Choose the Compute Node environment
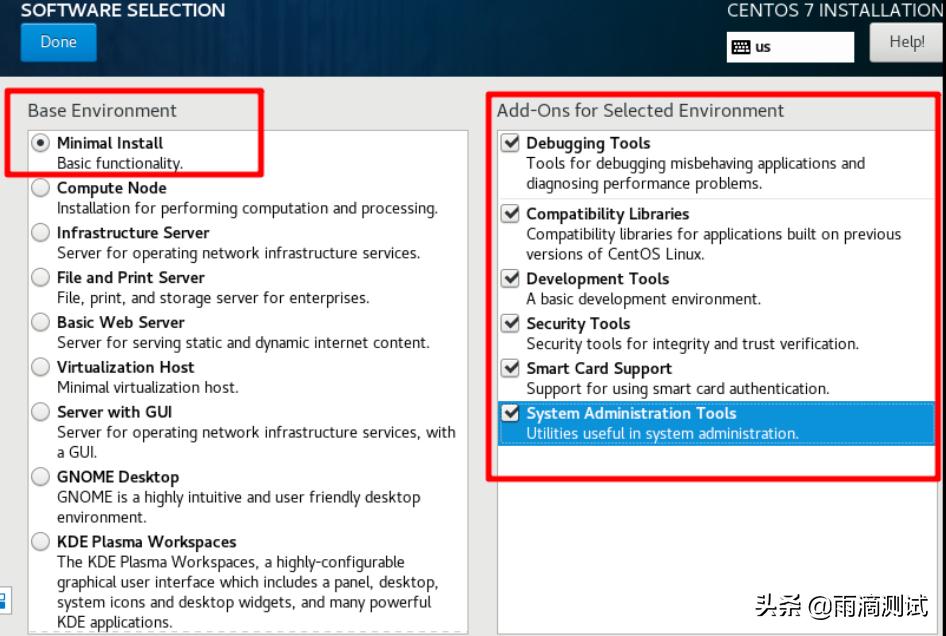Viewport: 946px width, 636px height. [41, 188]
